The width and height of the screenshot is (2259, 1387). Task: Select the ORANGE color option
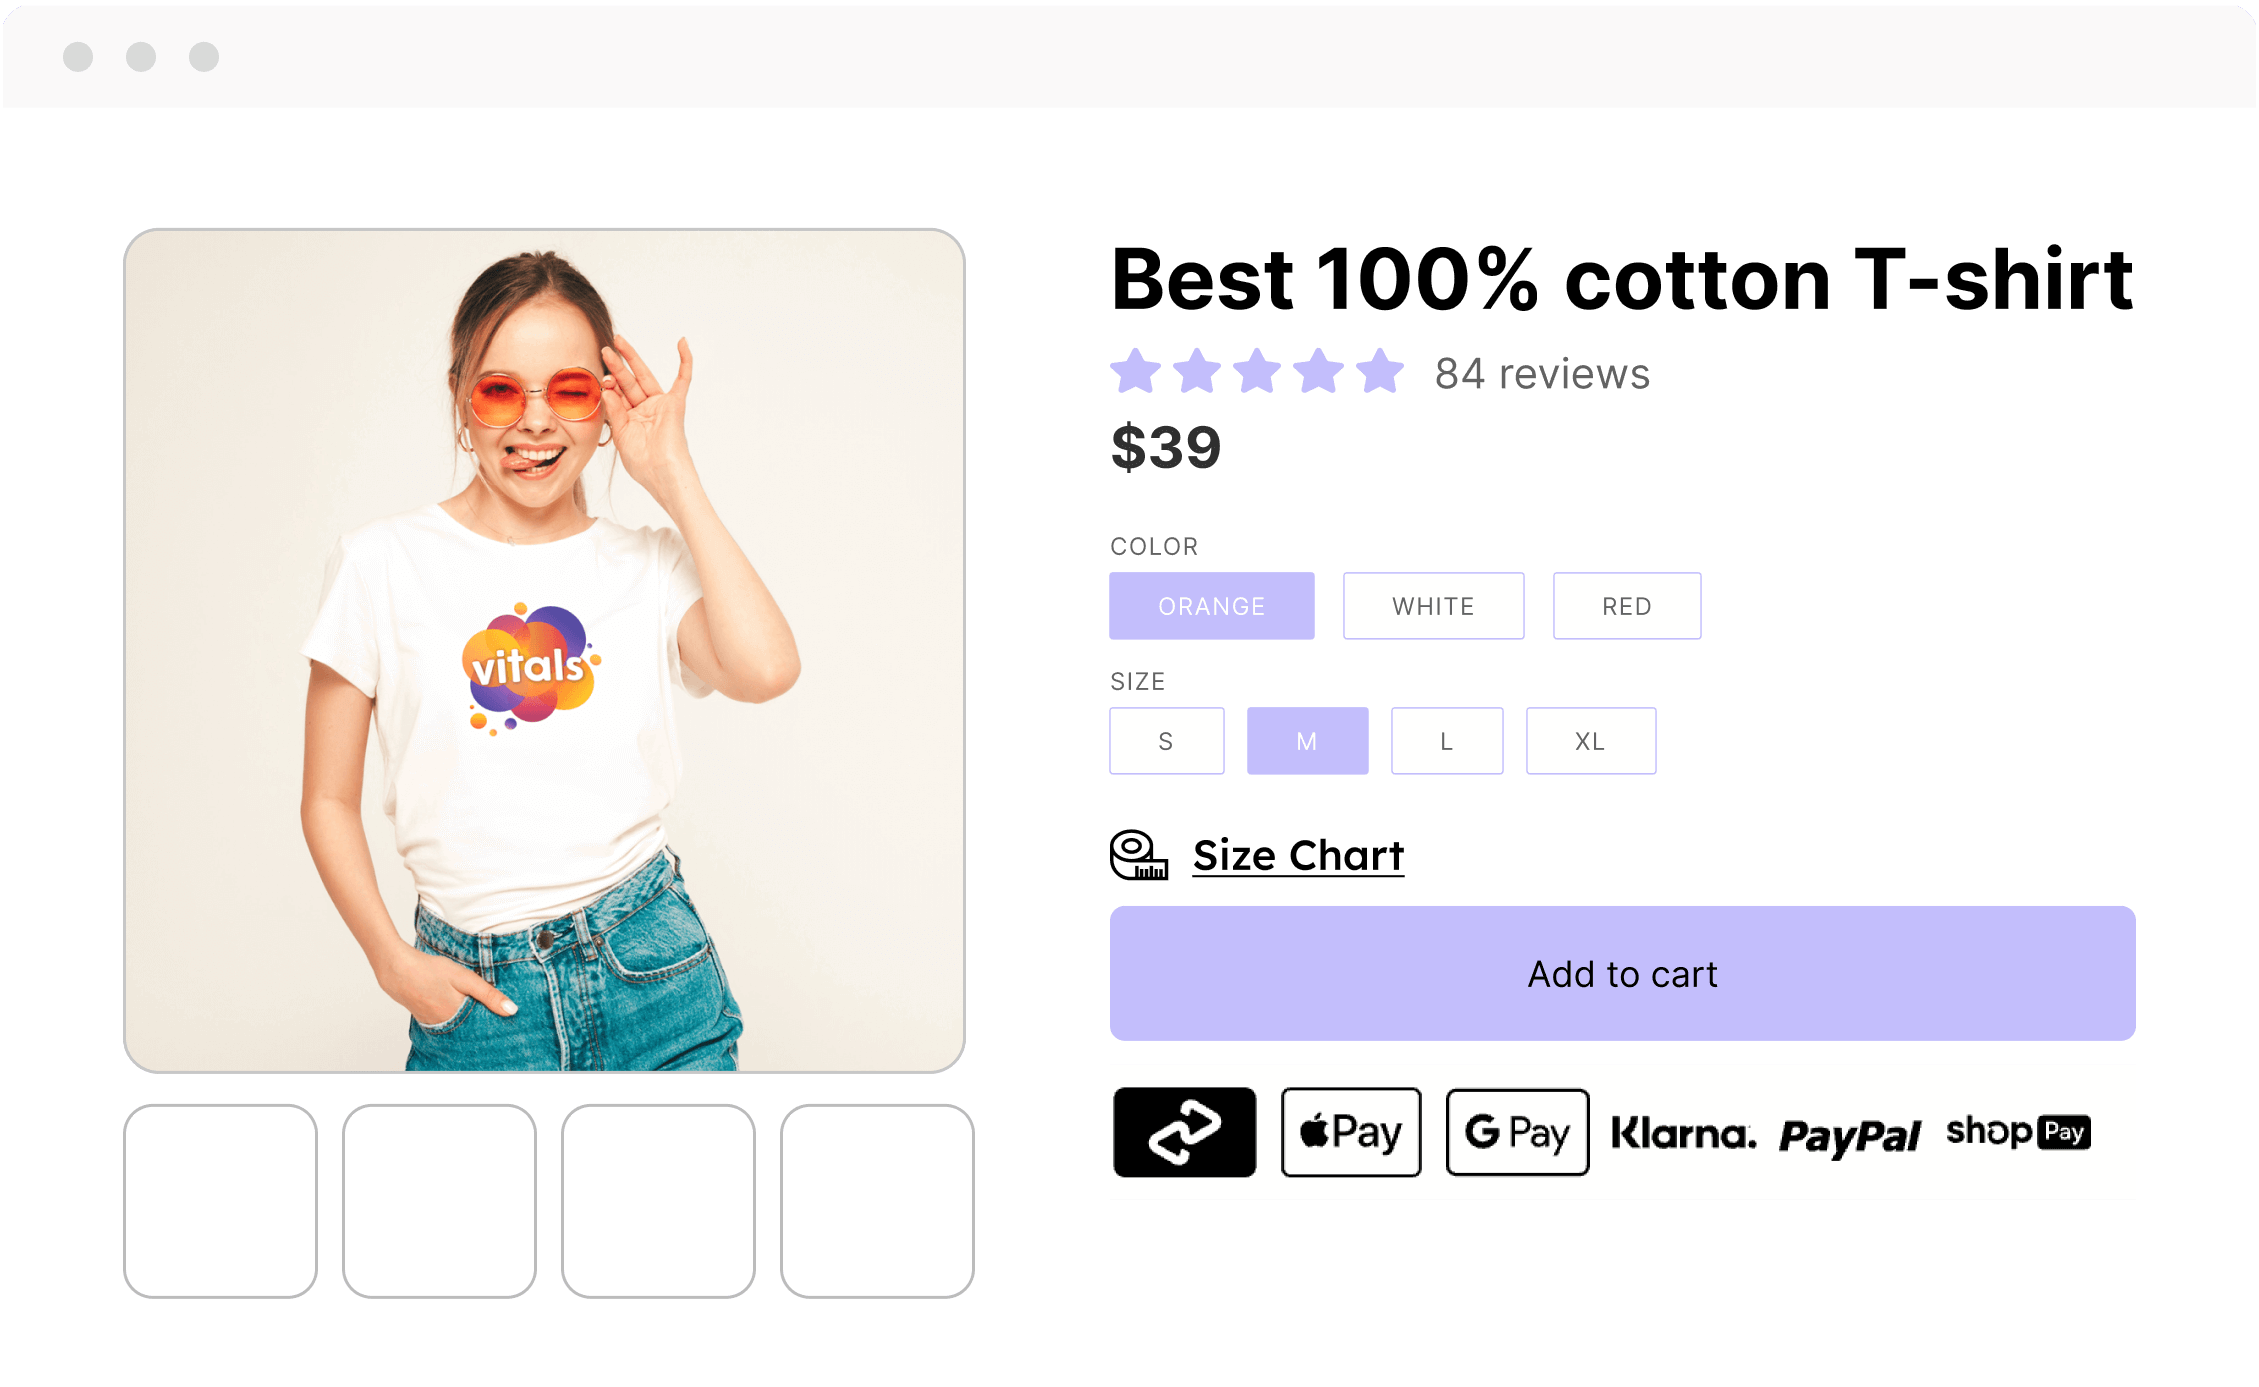1211,606
